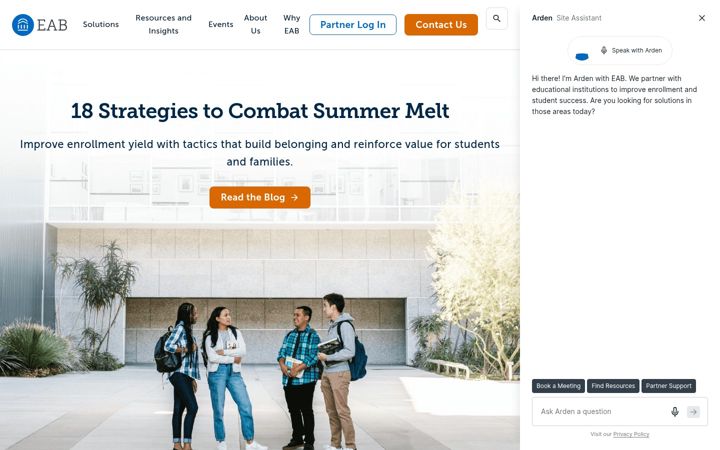Open the site search magnifier icon
Image resolution: width=720 pixels, height=450 pixels.
point(496,18)
